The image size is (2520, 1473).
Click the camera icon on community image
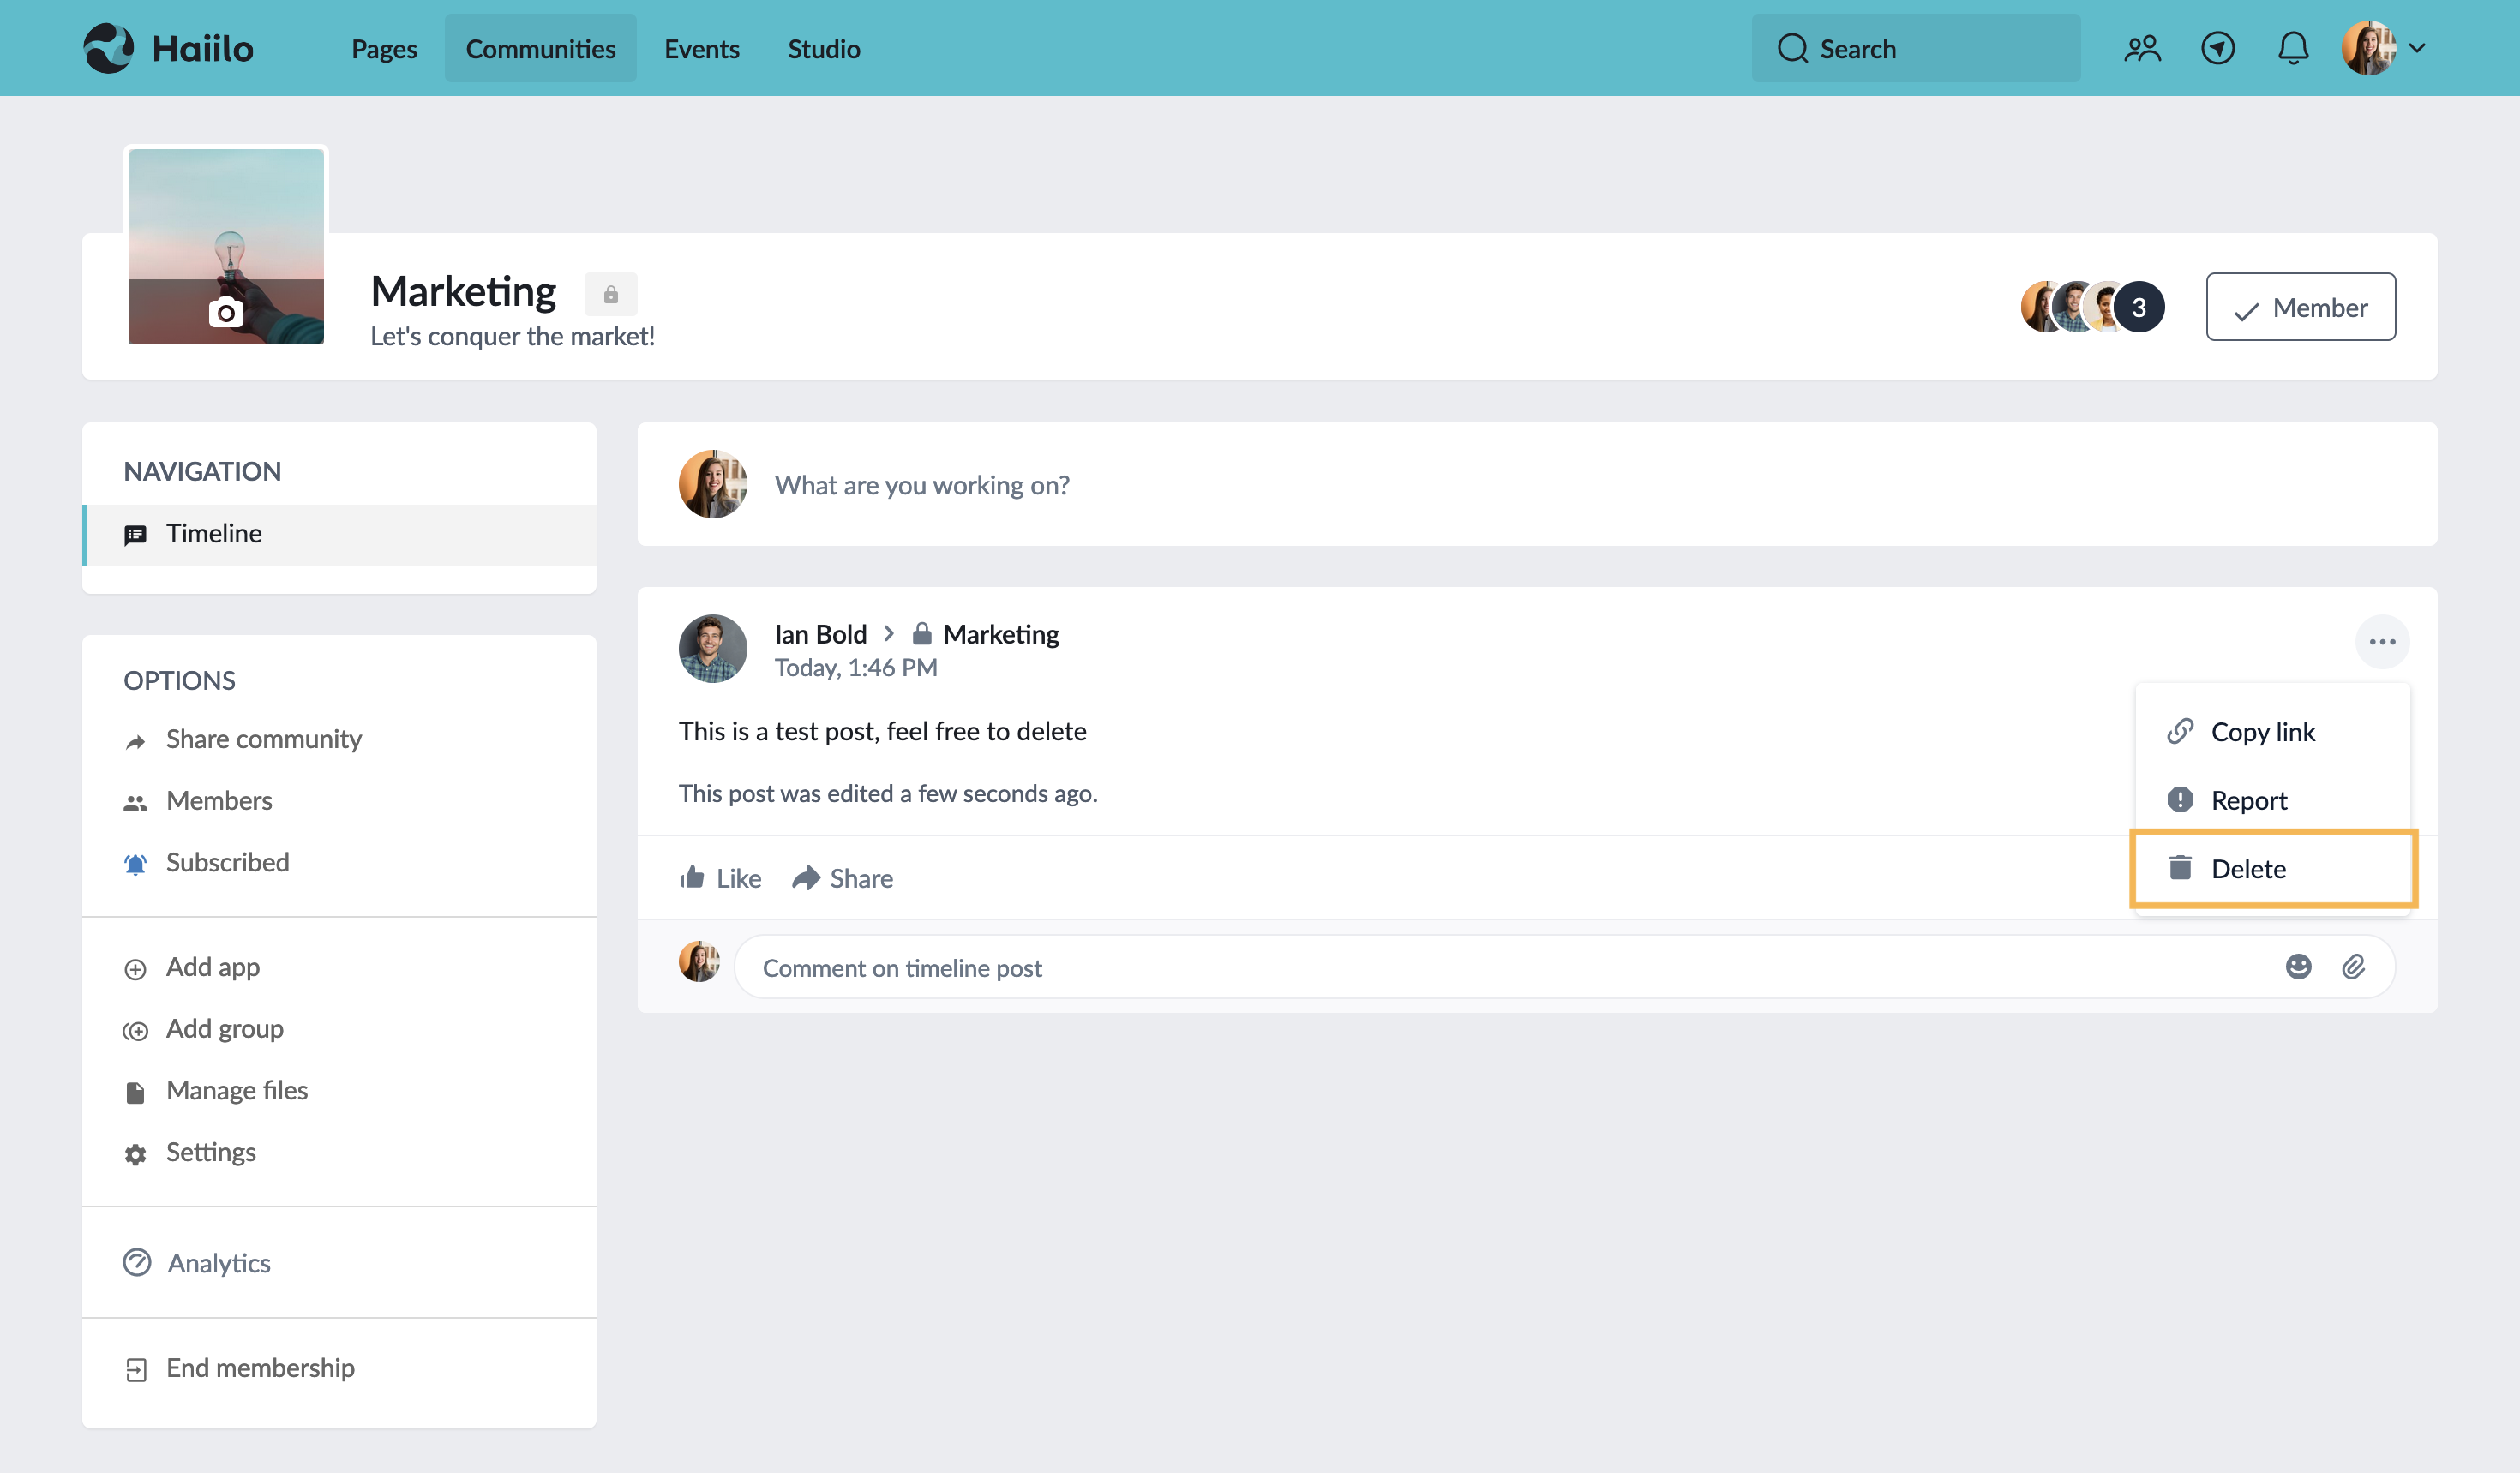(226, 312)
